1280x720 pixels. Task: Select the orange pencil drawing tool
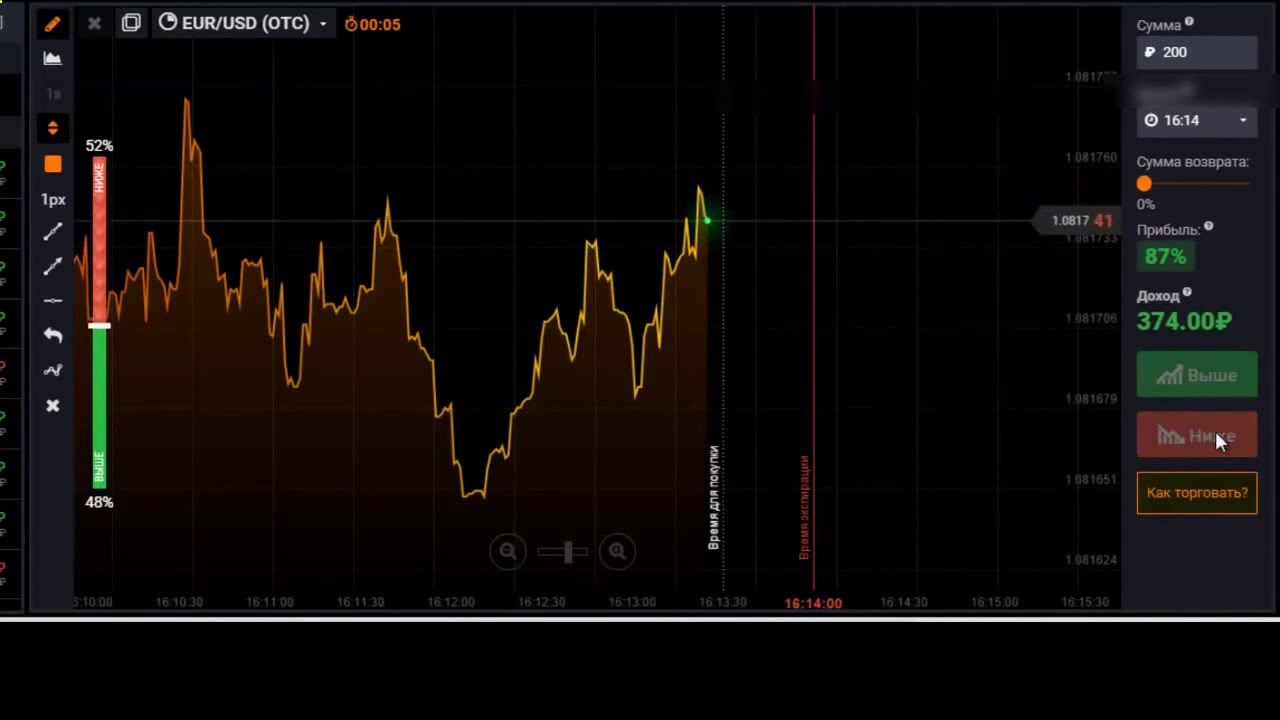click(x=53, y=24)
